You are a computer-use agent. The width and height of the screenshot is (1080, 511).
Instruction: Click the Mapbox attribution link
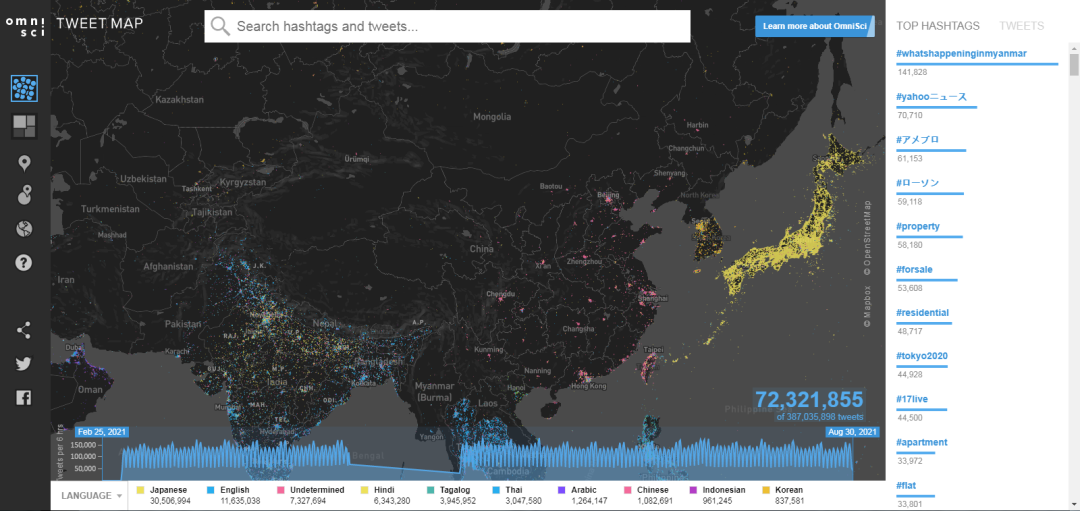[867, 306]
